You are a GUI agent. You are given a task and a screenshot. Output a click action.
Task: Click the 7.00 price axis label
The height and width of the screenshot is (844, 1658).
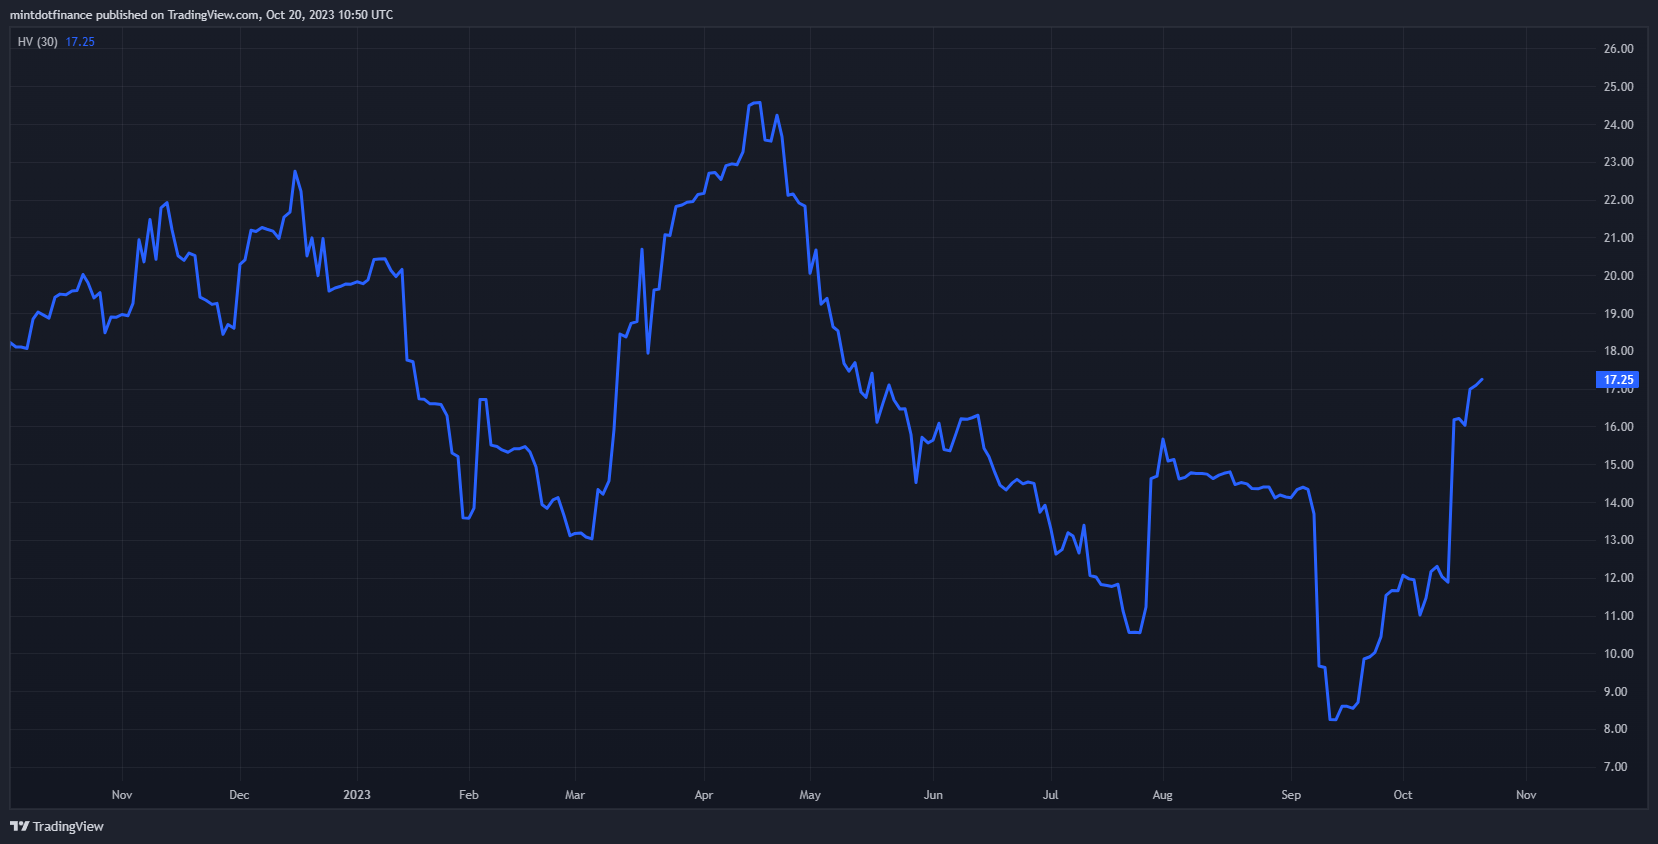tap(1615, 767)
